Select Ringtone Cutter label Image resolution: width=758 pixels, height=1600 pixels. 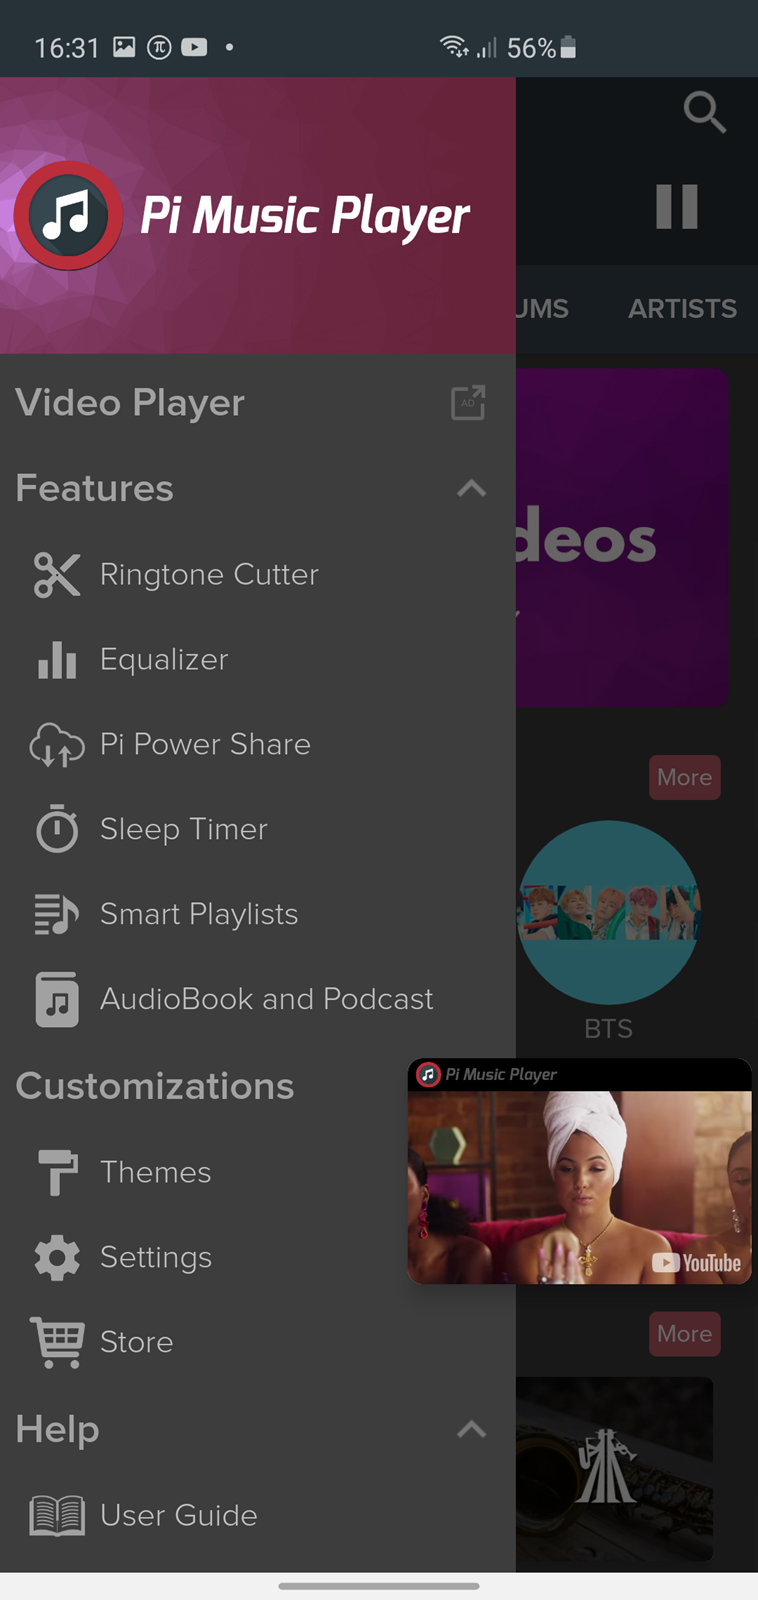[209, 575]
